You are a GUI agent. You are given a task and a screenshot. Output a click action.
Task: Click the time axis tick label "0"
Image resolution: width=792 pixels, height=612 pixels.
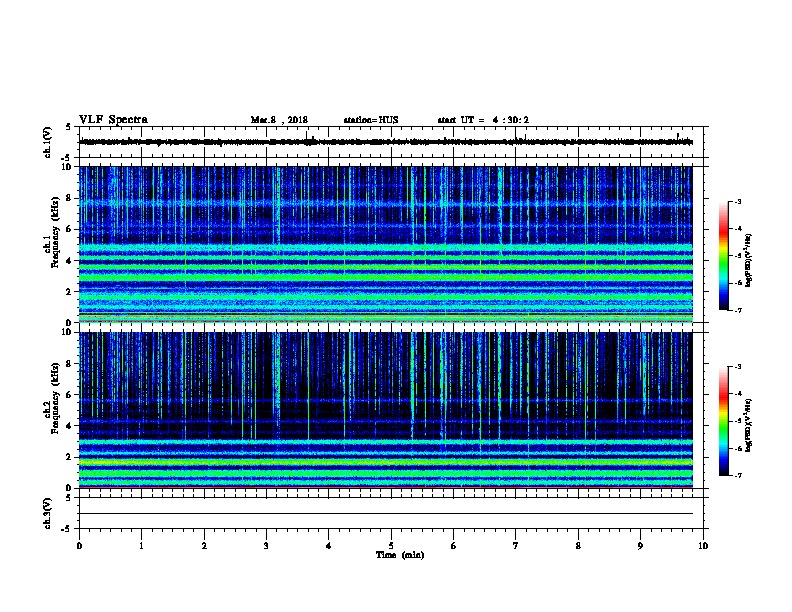(79, 546)
